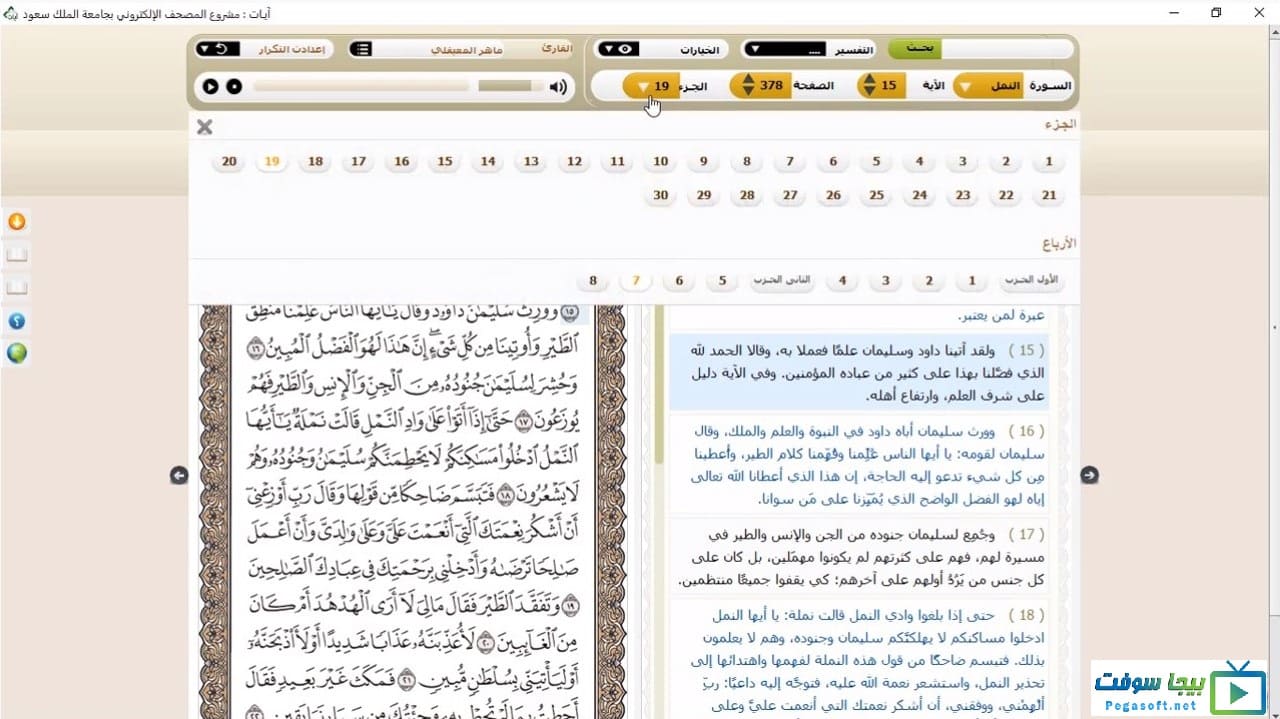This screenshot has width=1280, height=719.
Task: Click the reciter name ماهر المعيقلي
Action: [x=467, y=49]
